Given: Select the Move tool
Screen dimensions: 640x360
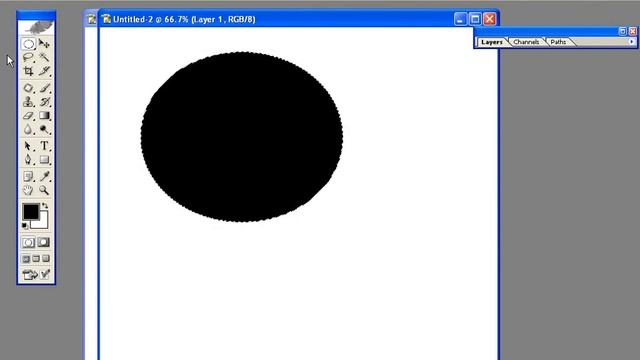Looking at the screenshot, I should tap(44, 44).
